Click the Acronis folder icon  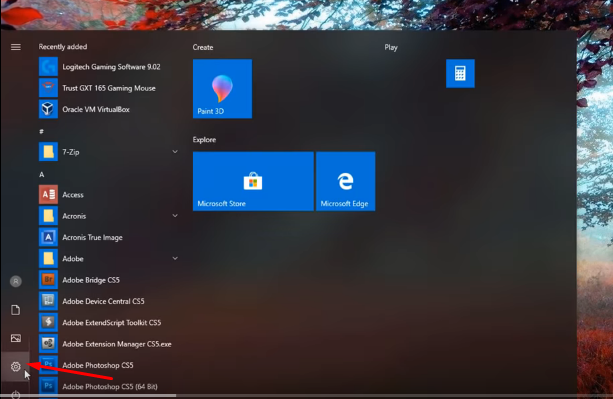[48, 216]
